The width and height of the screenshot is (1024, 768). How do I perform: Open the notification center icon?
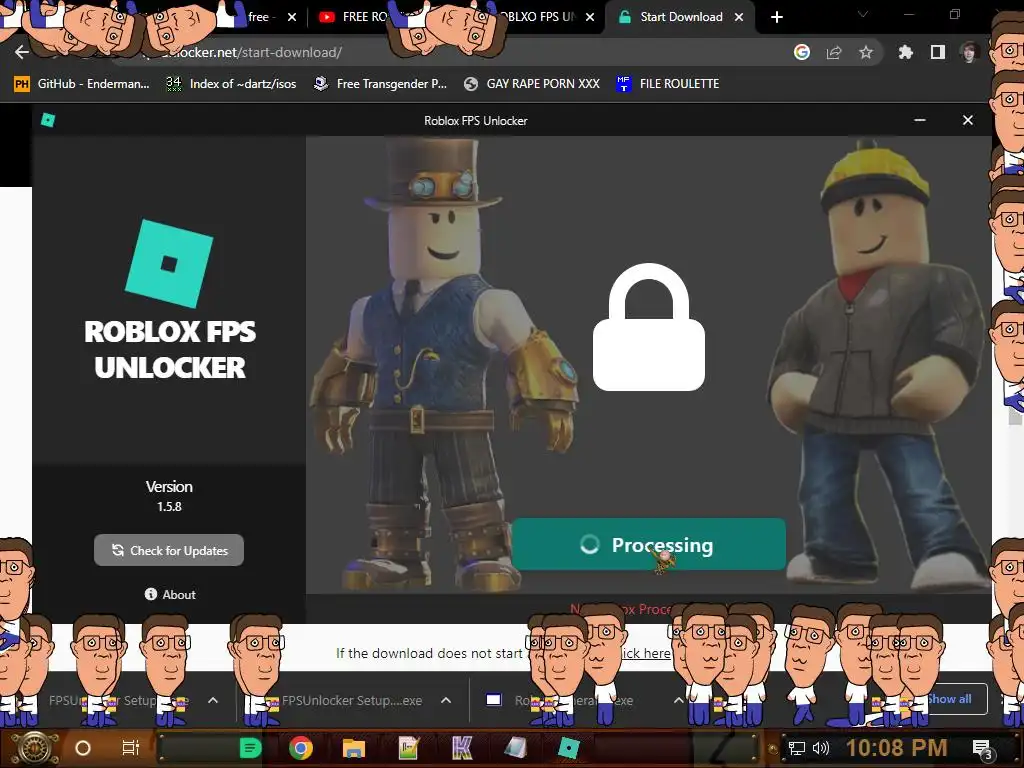[982, 749]
